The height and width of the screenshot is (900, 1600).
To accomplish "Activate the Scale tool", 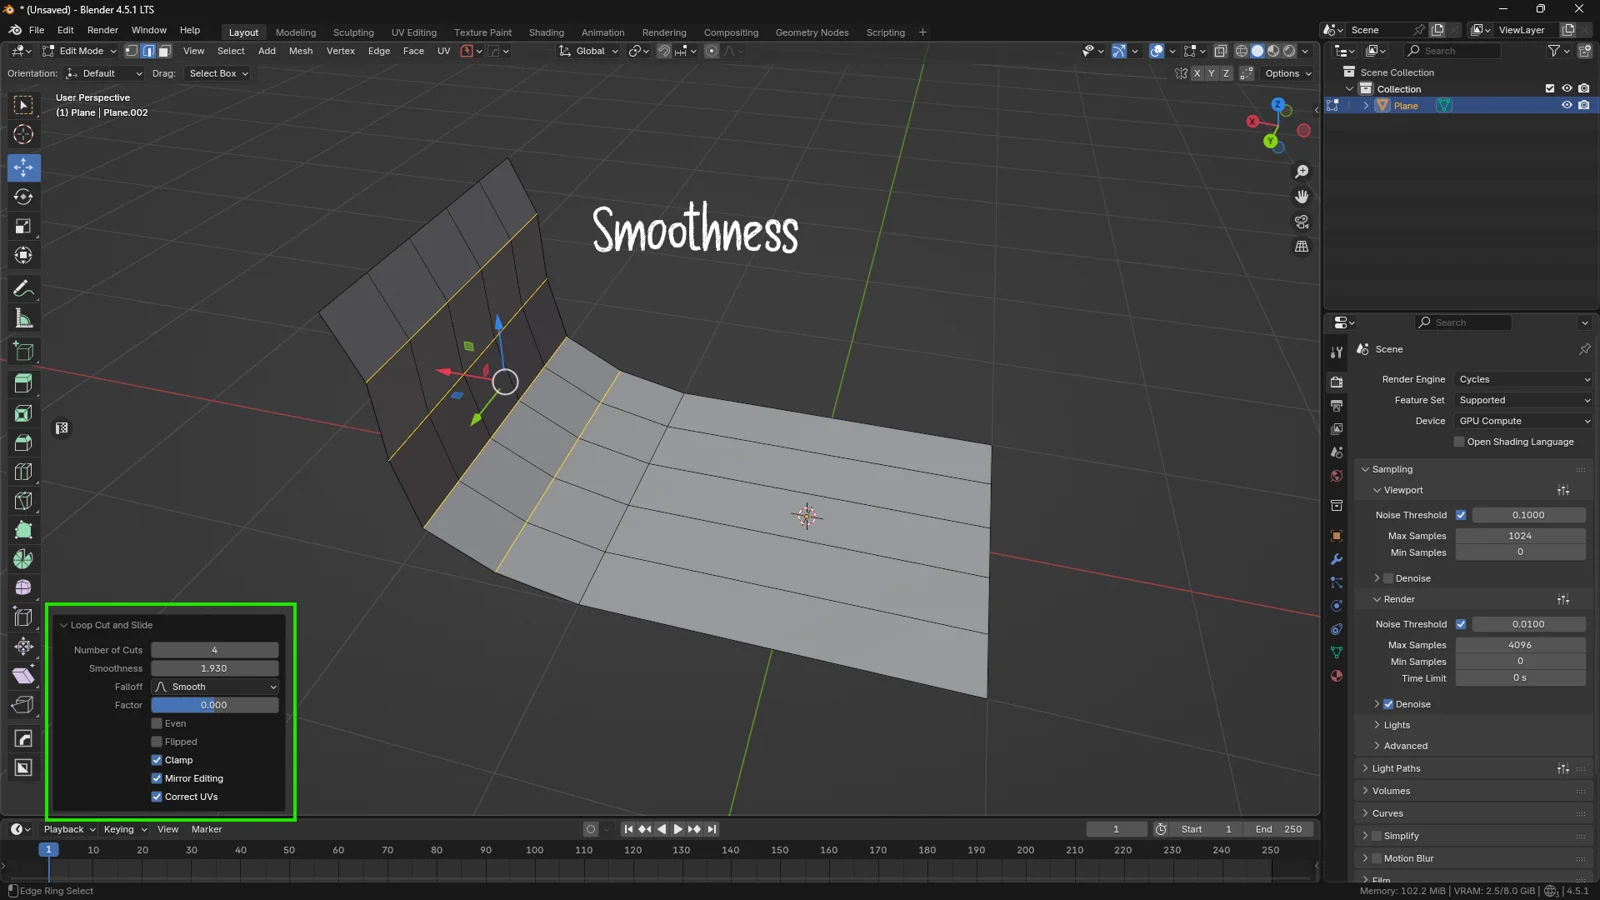I will tap(23, 227).
